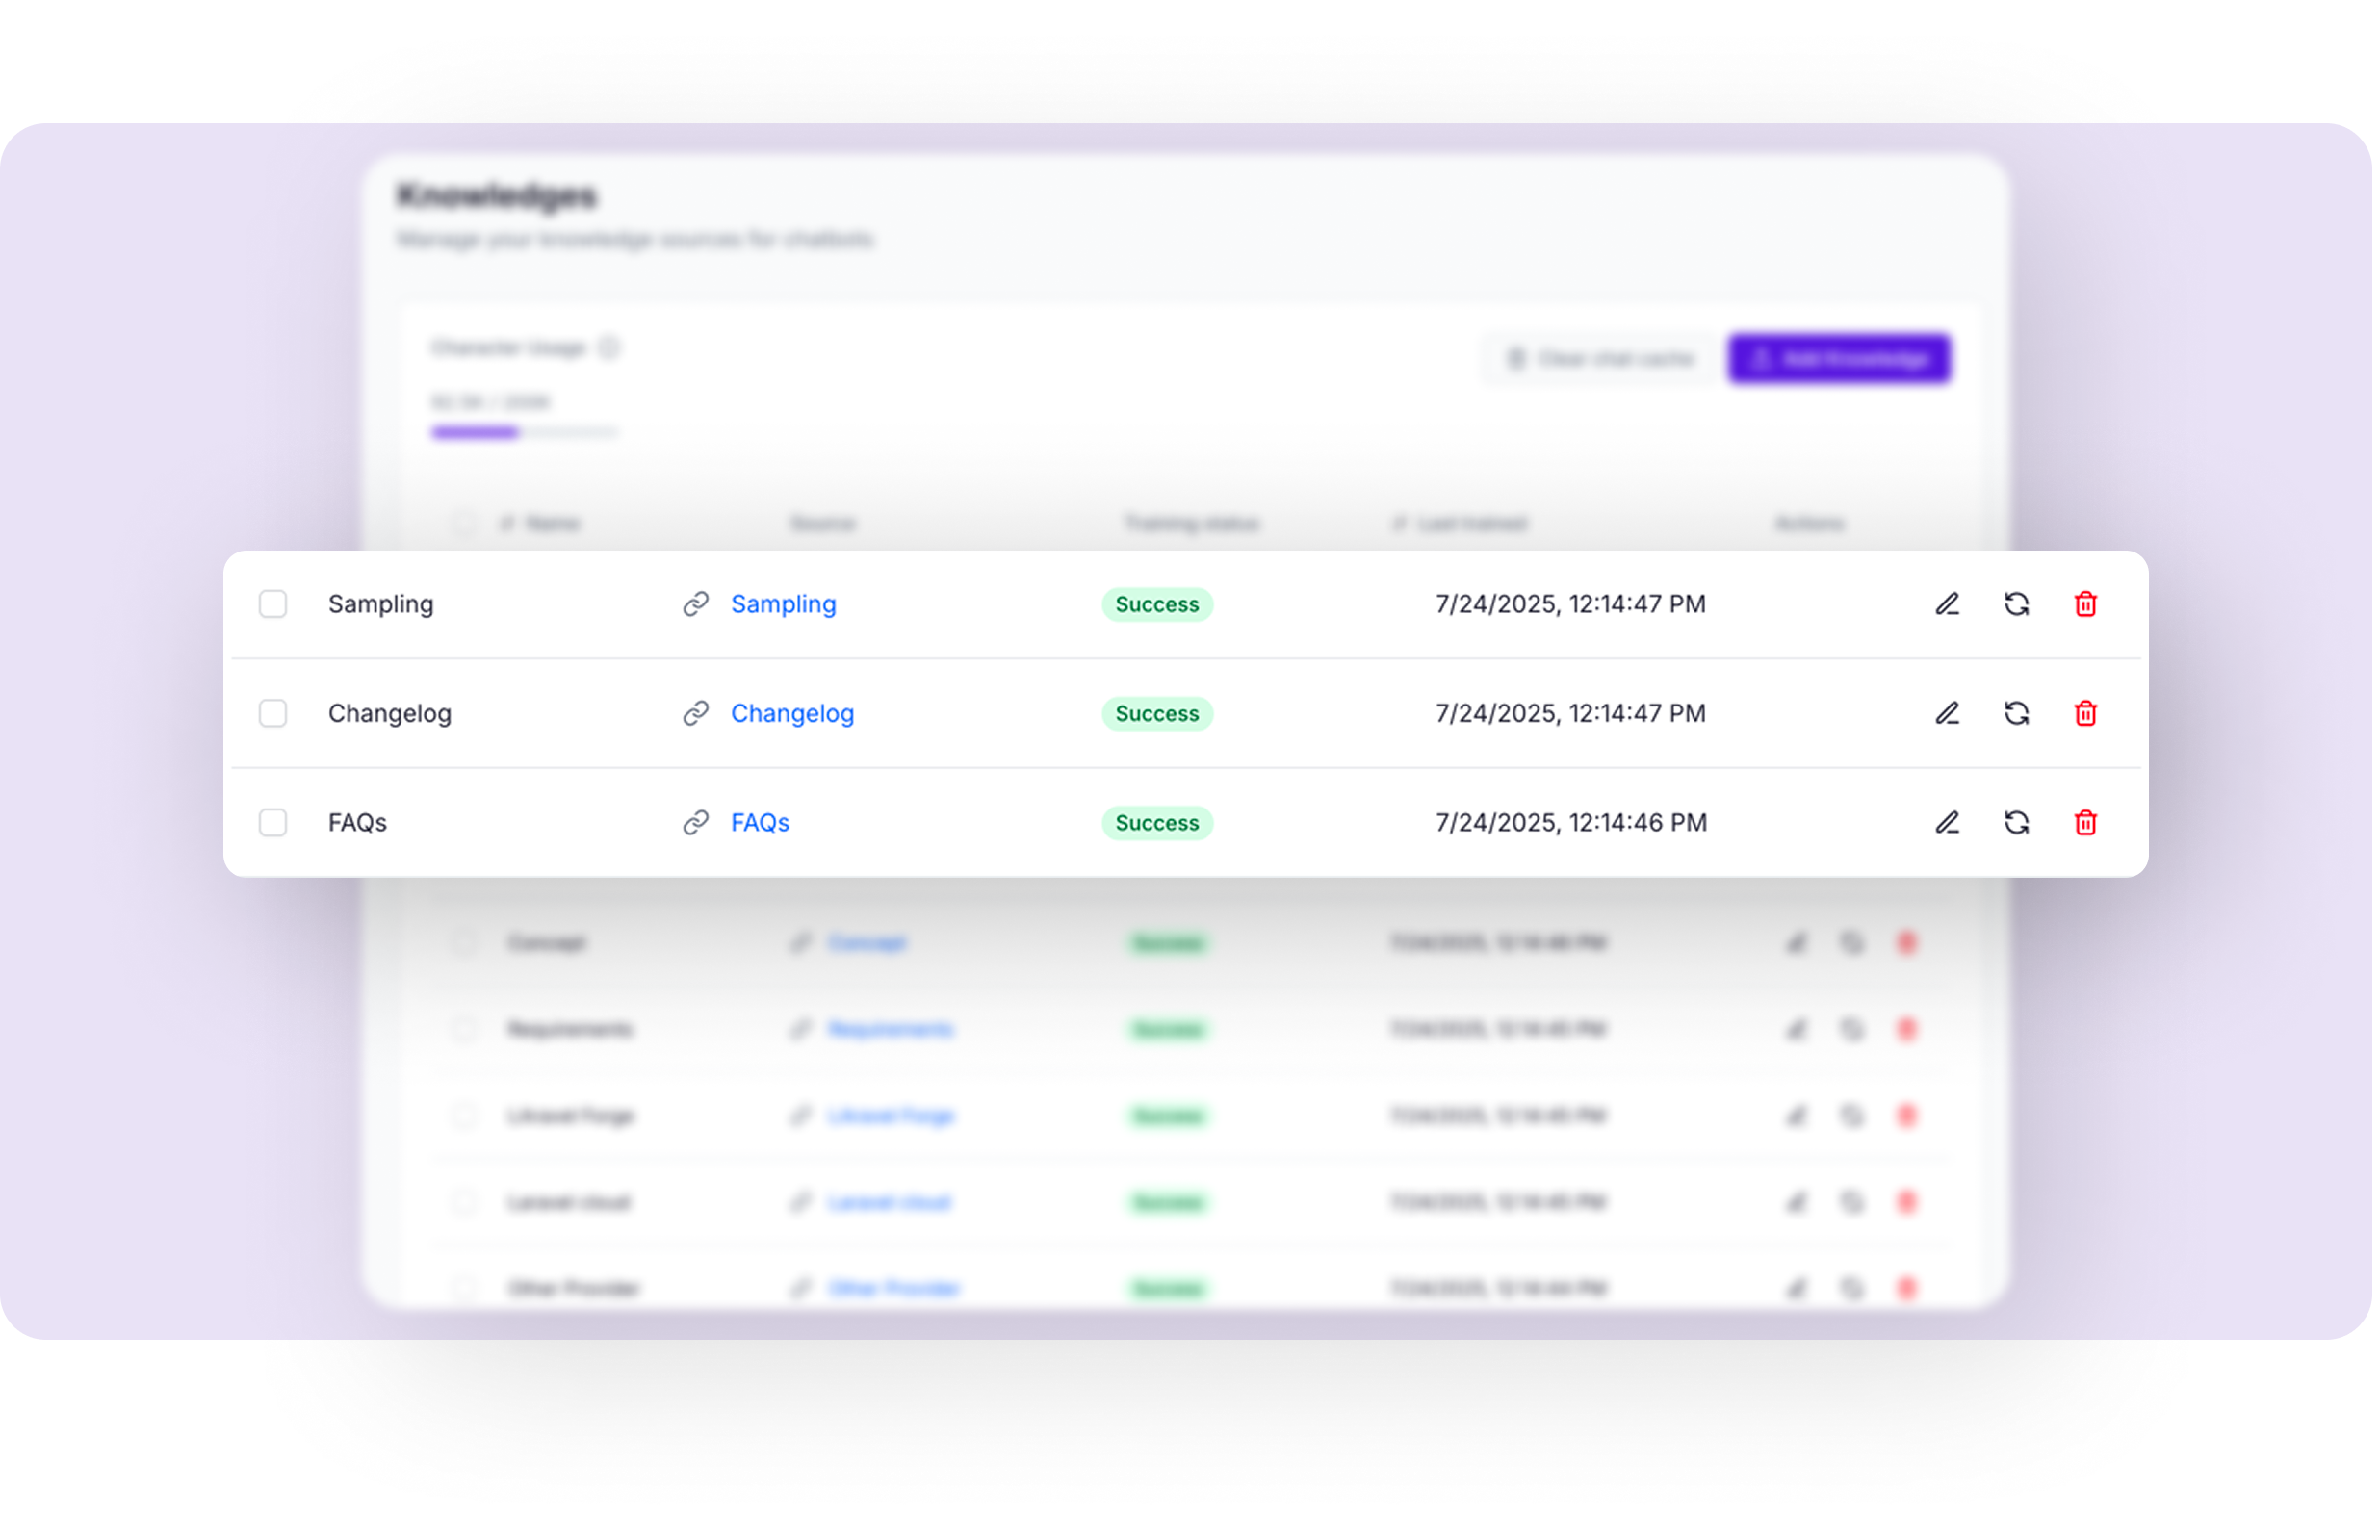Viewport: 2380px width, 1540px height.
Task: Refresh the Changelog training
Action: [x=2016, y=713]
